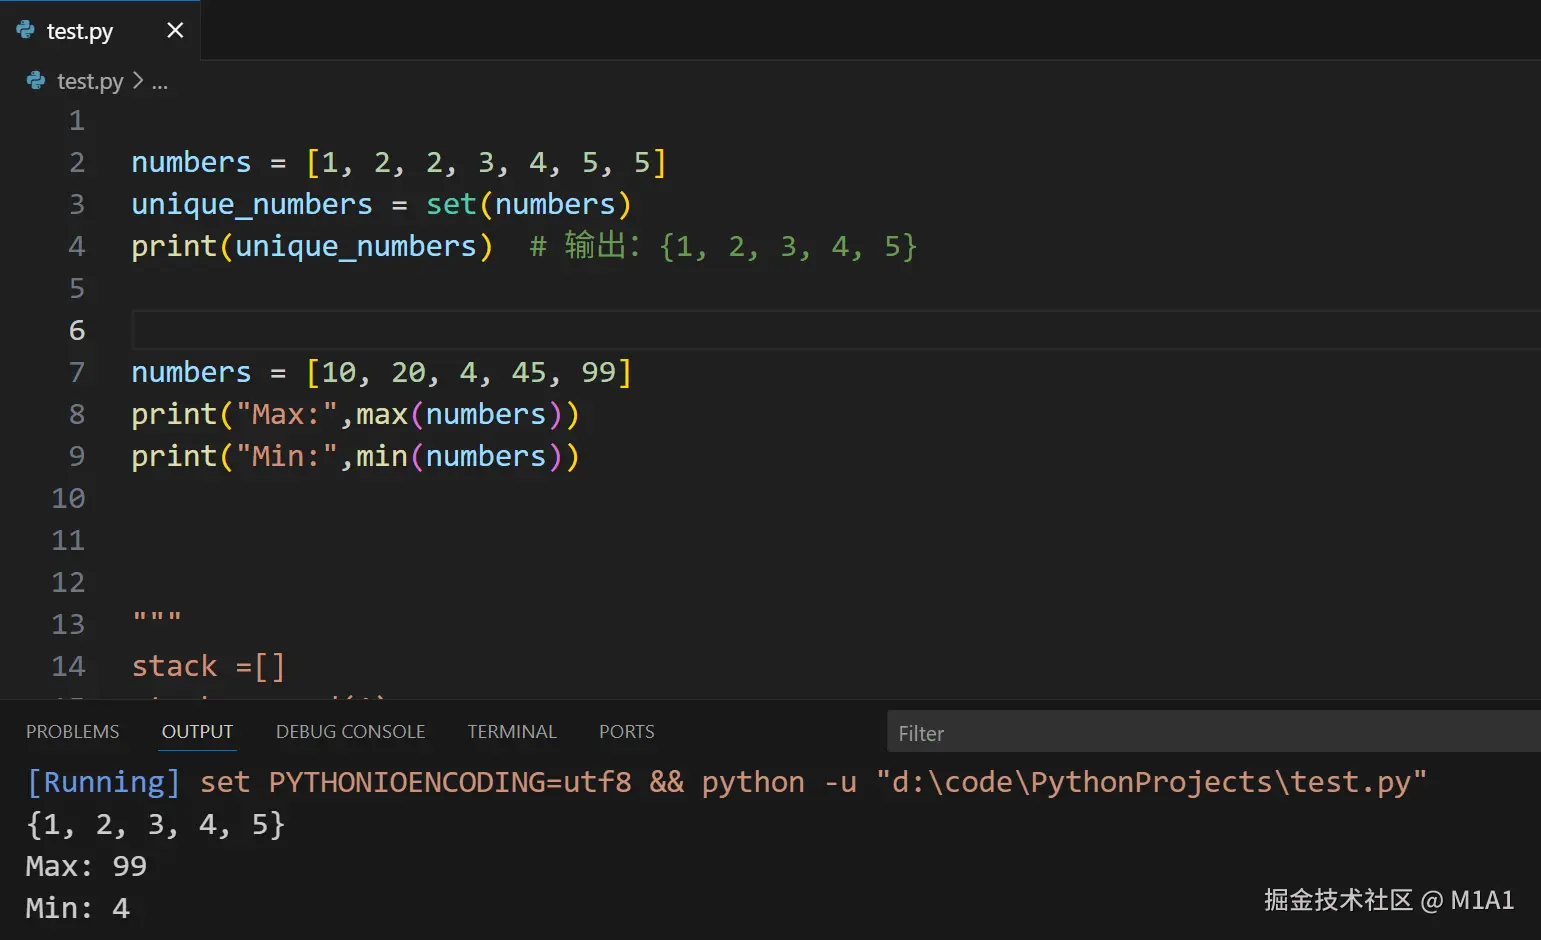Click line number 10 in the gutter

point(68,499)
